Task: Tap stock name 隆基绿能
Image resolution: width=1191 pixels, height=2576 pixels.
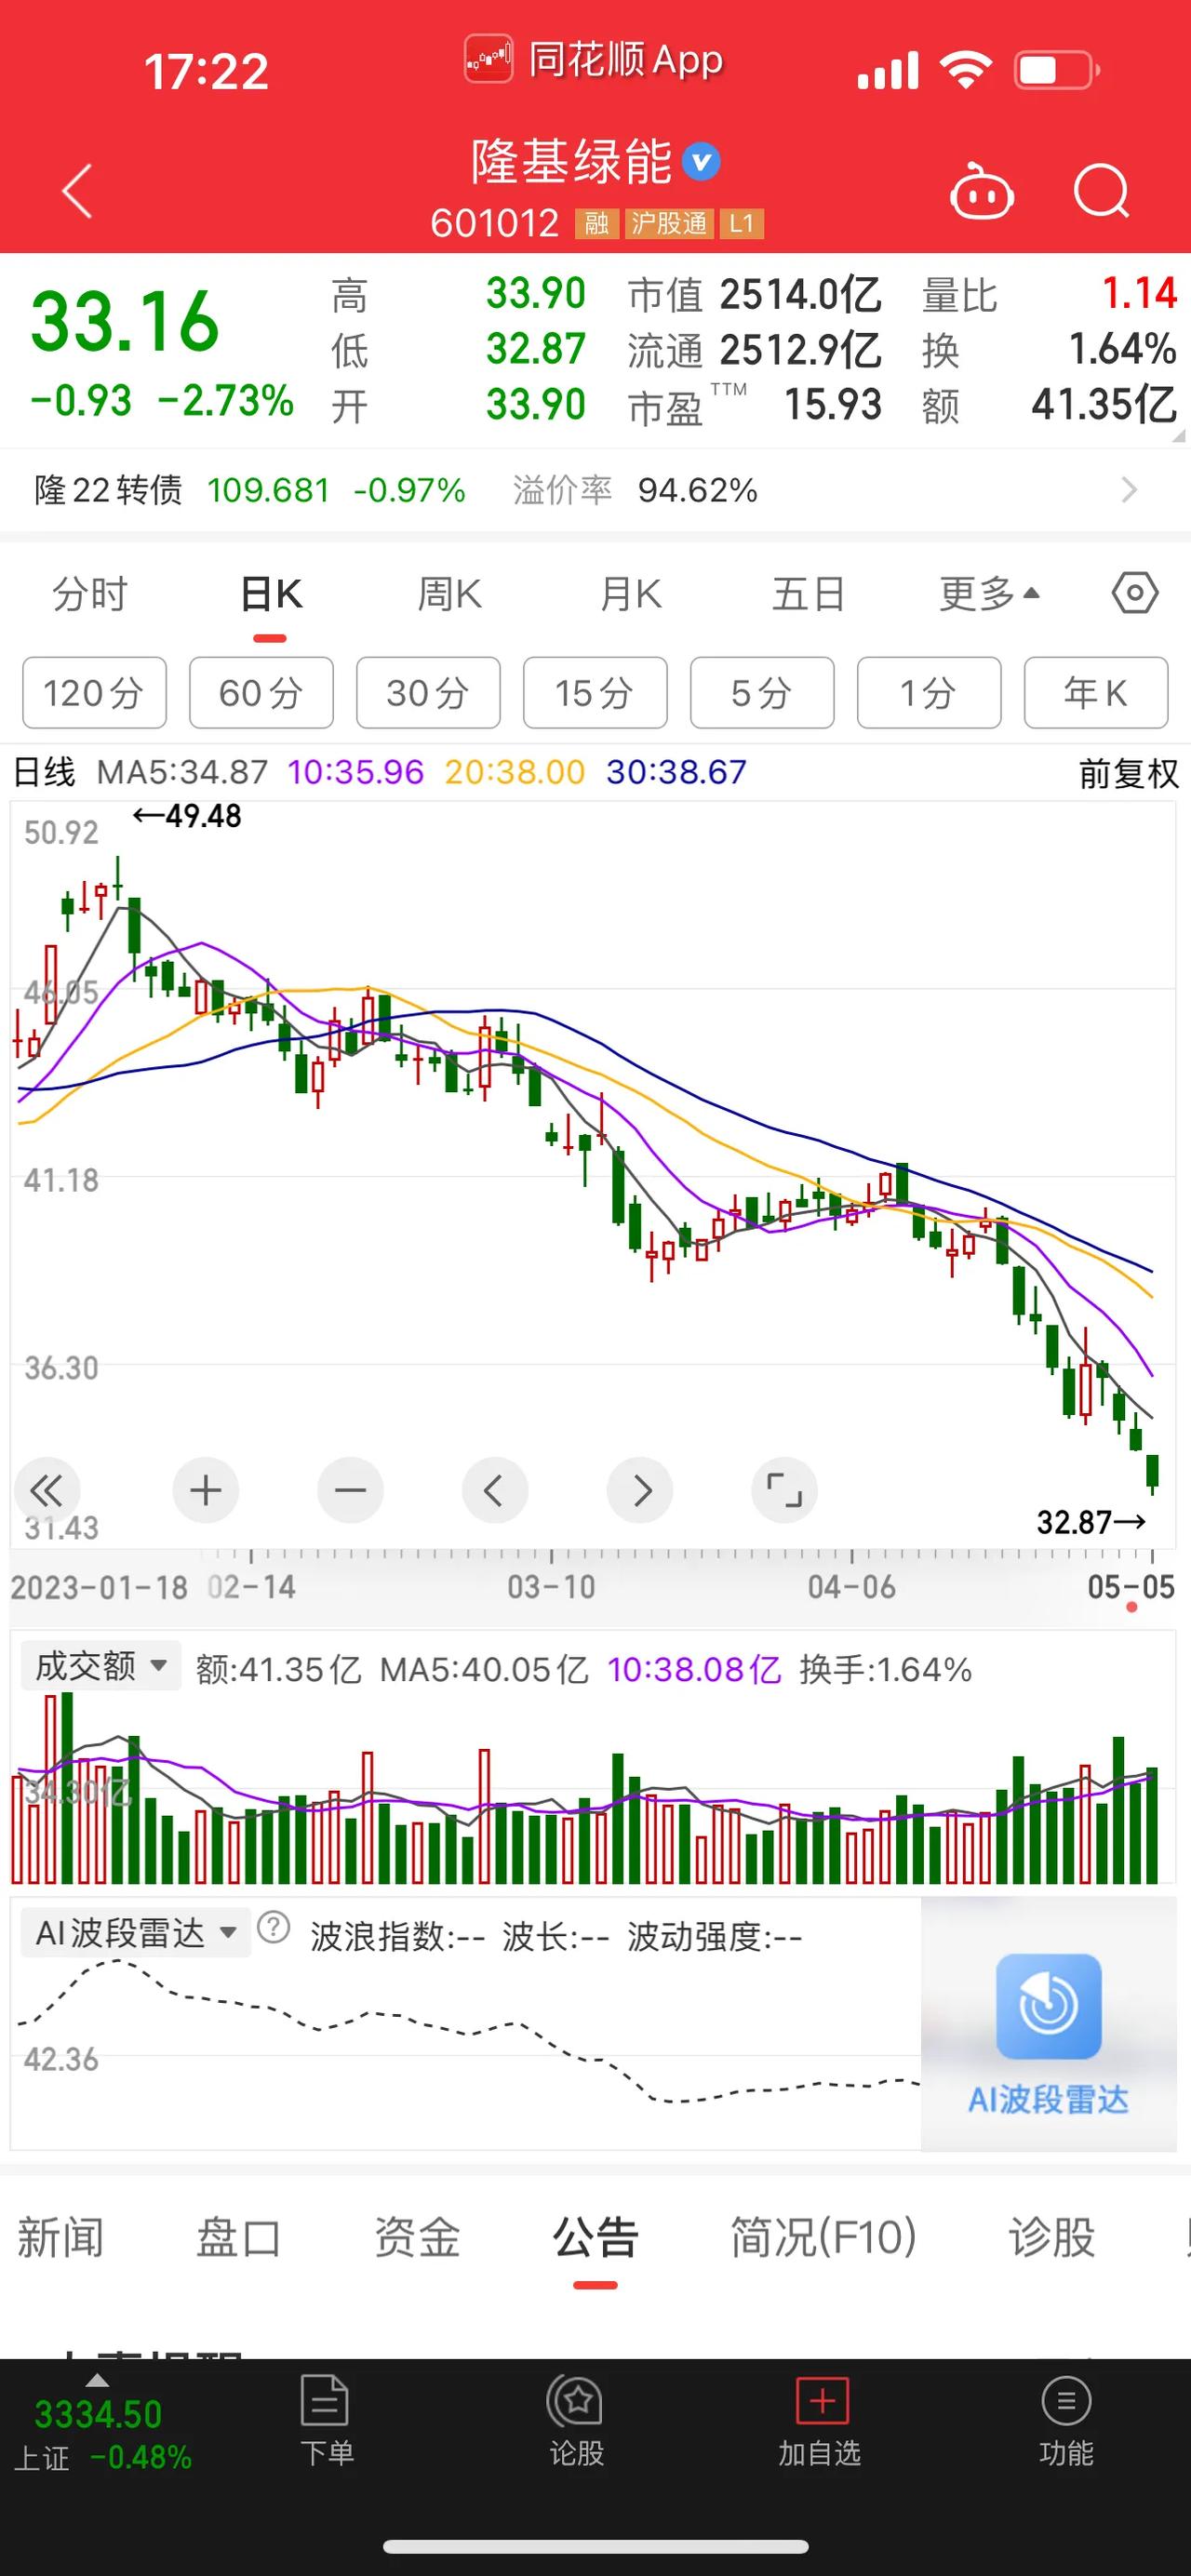Action: pyautogui.click(x=572, y=162)
